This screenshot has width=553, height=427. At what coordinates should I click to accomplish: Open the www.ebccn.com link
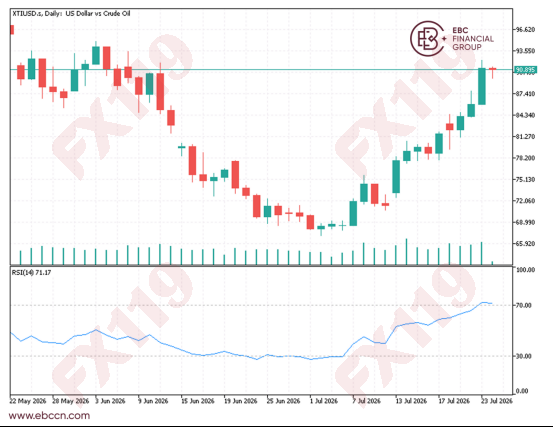49,415
